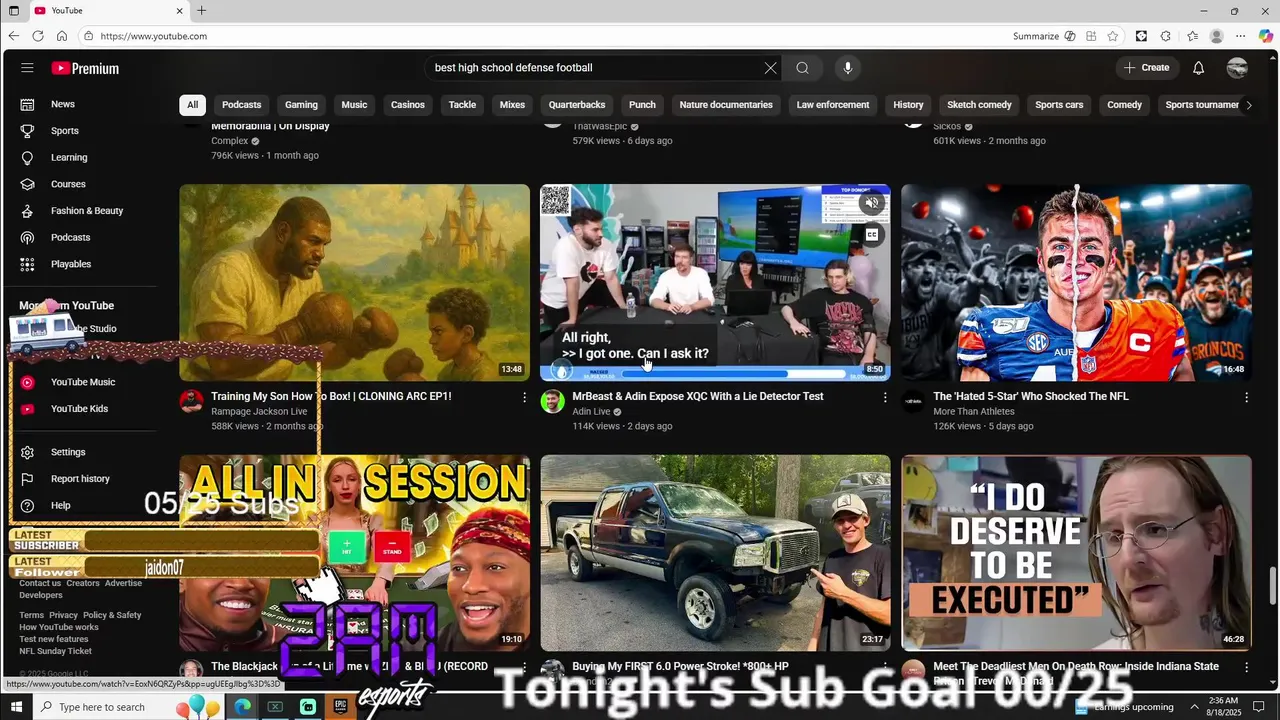Select the Law enforcement filter chip

click(x=833, y=105)
